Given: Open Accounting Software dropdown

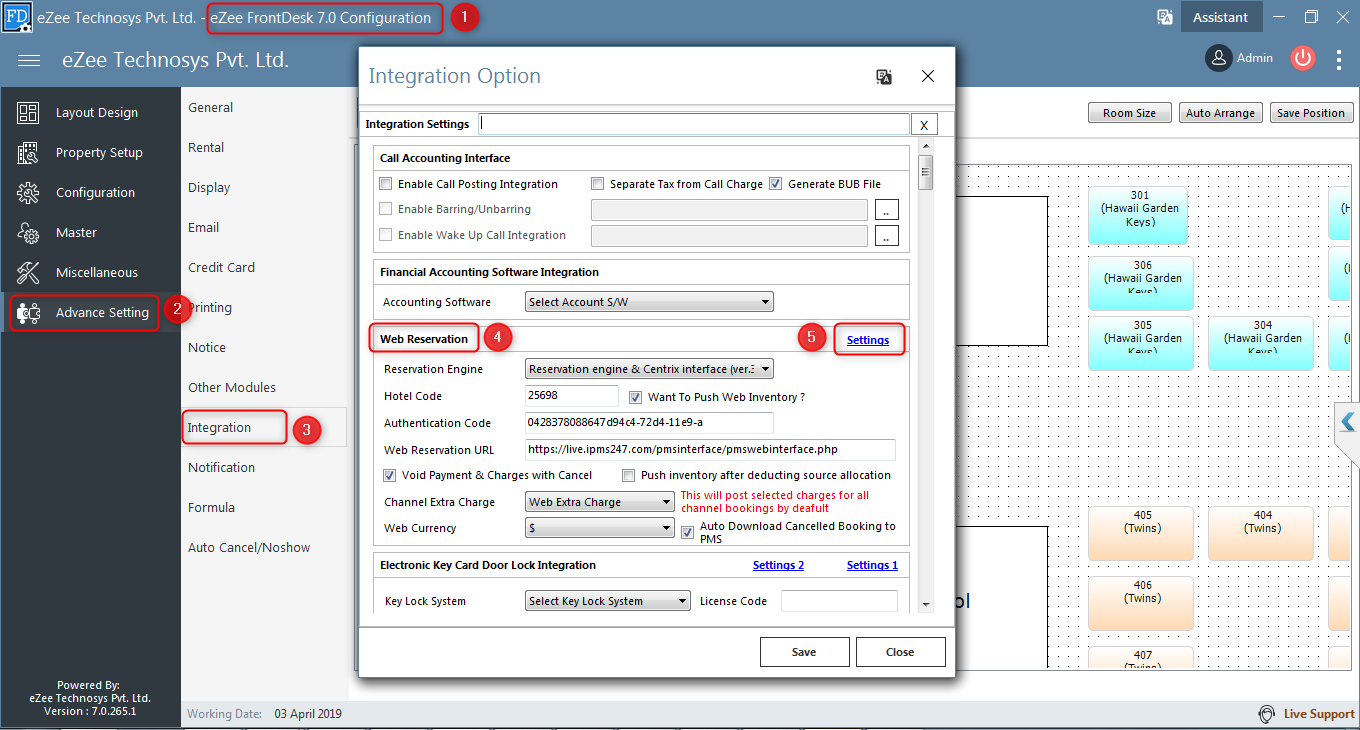Looking at the screenshot, I should click(649, 302).
